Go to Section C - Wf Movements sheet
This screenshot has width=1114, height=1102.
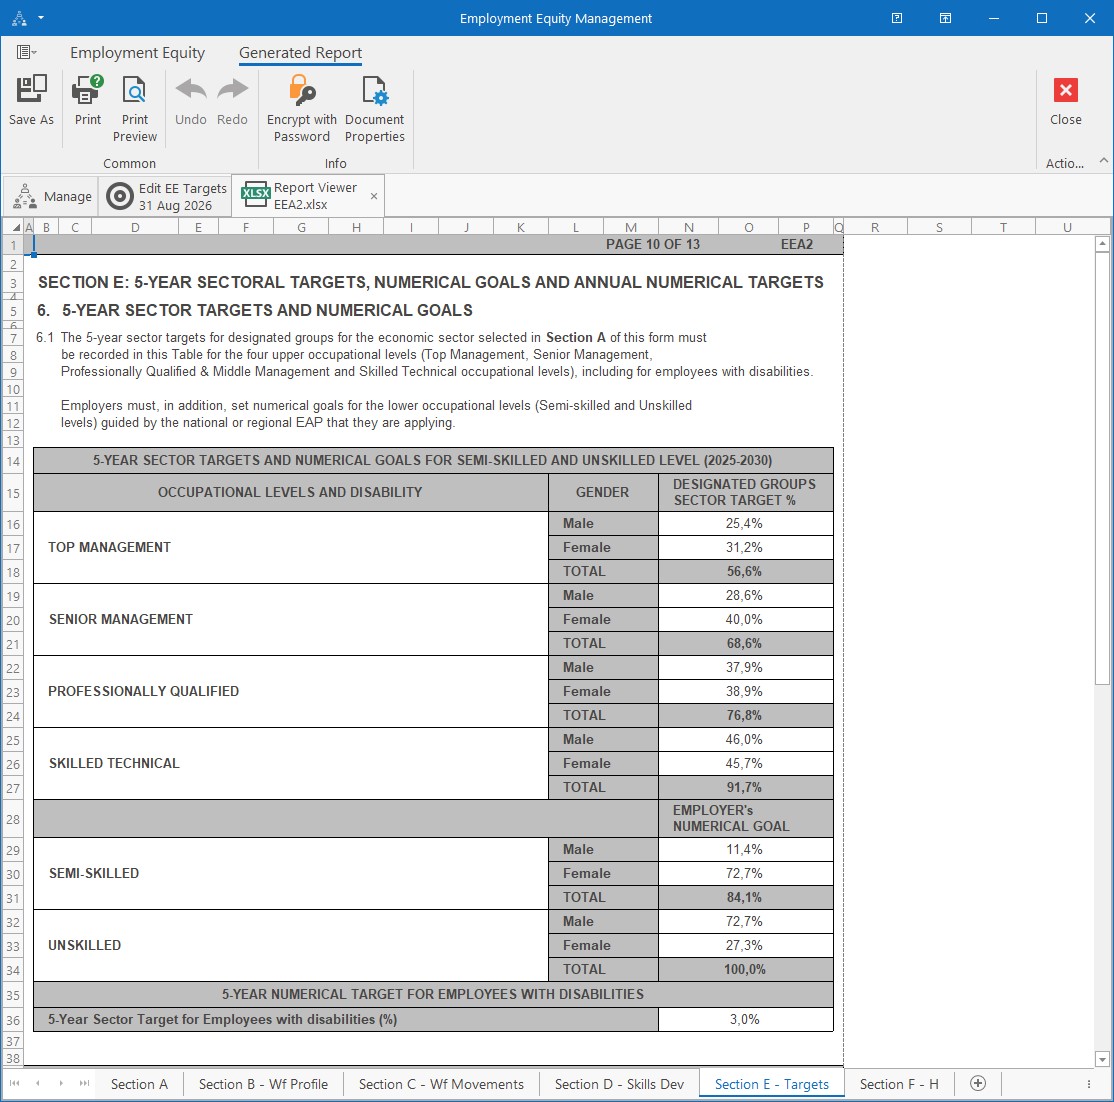[441, 1084]
